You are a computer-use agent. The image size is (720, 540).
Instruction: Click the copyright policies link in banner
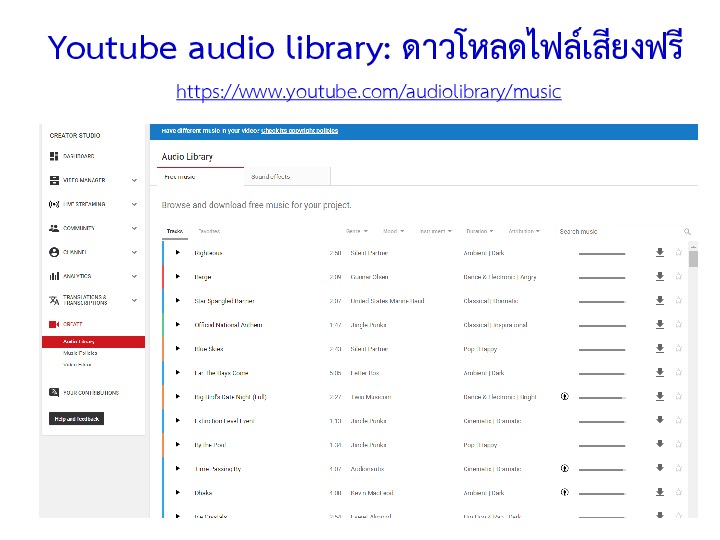click(299, 131)
